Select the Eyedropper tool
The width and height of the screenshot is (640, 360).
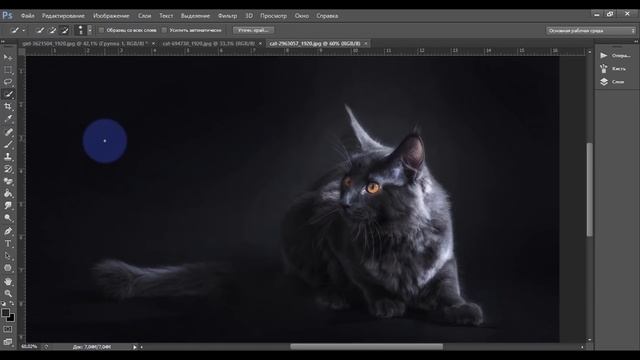pyautogui.click(x=8, y=119)
